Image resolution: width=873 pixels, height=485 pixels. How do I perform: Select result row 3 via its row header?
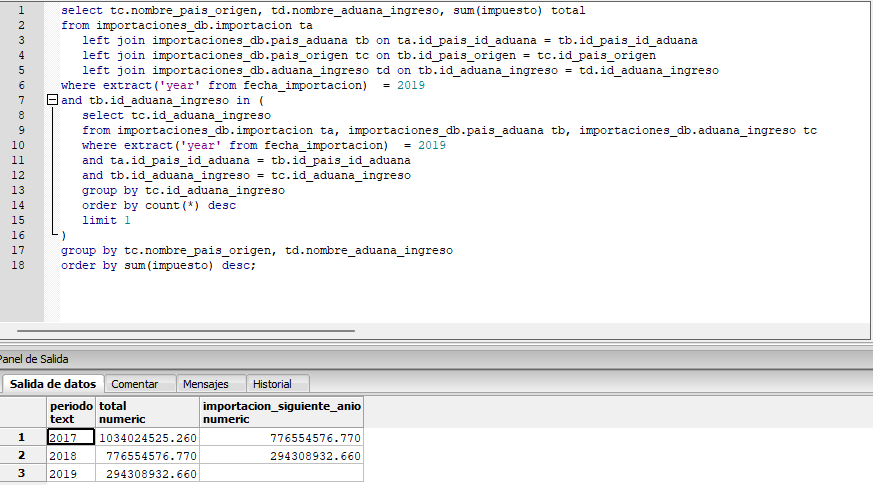pyautogui.click(x=23, y=473)
